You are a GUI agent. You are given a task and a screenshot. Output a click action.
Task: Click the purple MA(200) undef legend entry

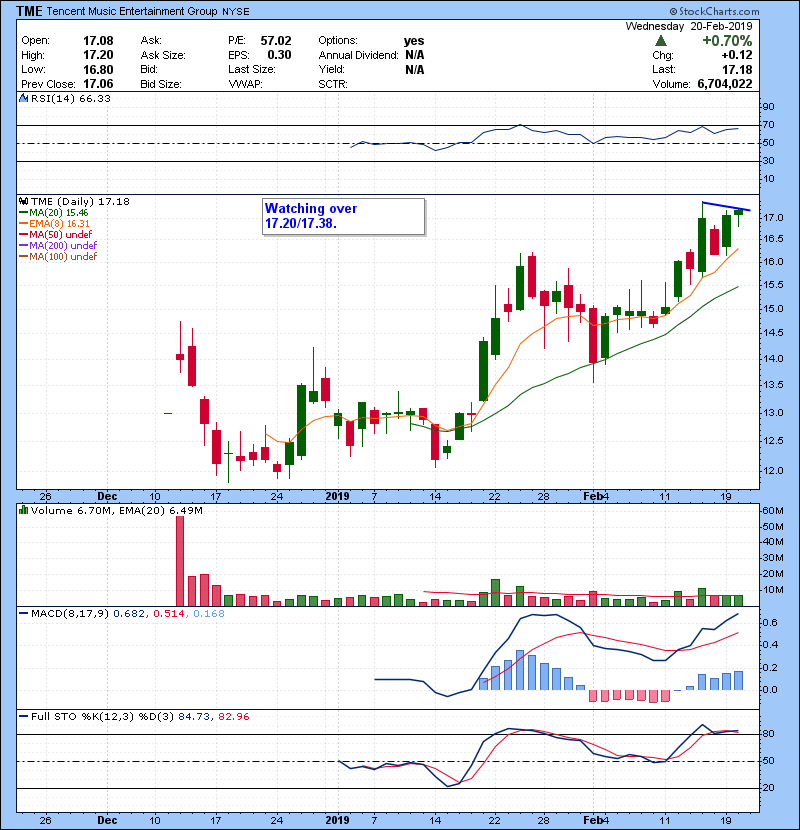58,246
